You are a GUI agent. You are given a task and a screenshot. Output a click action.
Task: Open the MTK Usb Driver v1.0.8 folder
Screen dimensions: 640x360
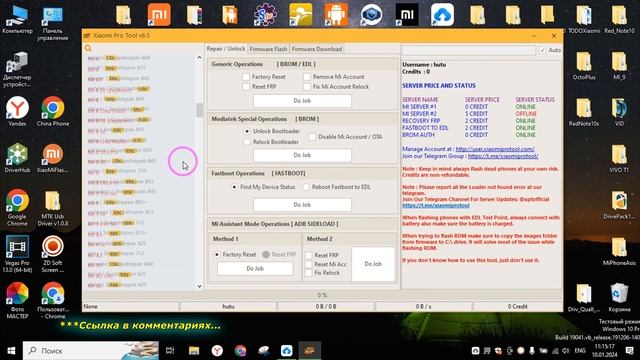click(53, 207)
